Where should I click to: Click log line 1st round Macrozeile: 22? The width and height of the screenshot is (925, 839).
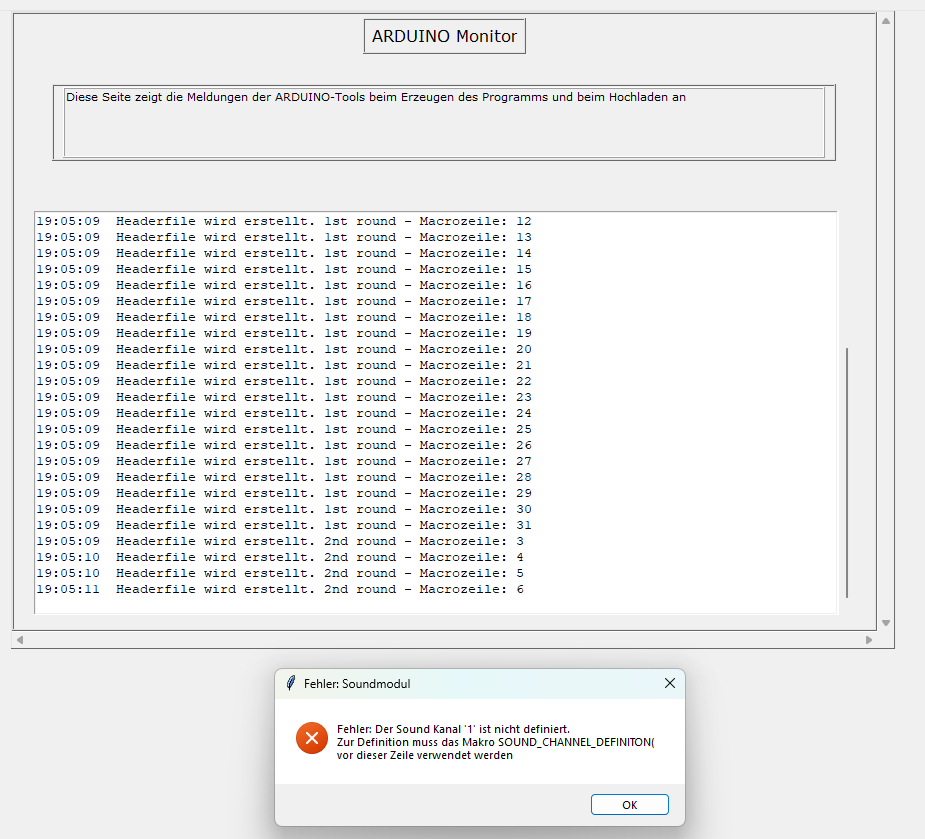tap(284, 381)
